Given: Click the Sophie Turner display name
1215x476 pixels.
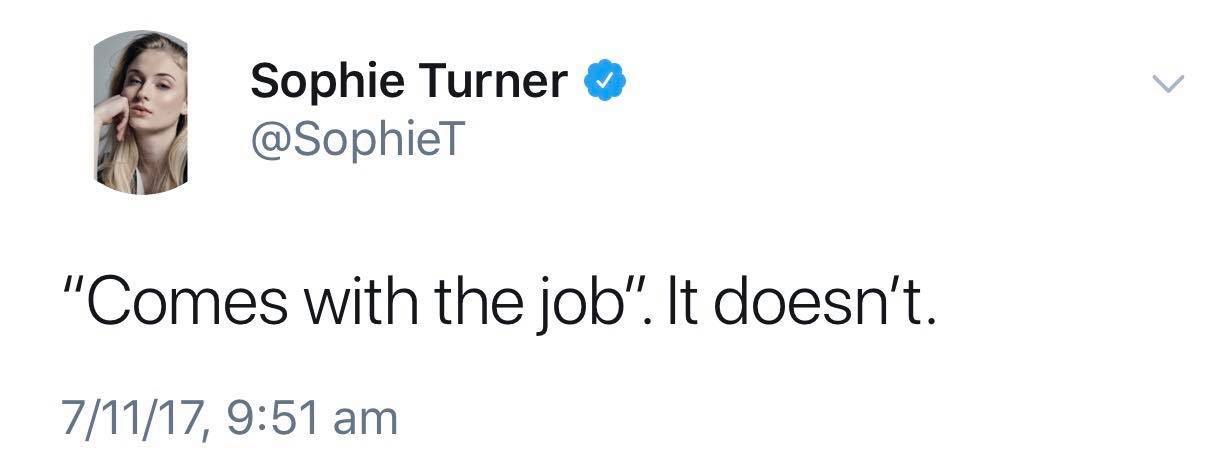Looking at the screenshot, I should coord(409,81).
